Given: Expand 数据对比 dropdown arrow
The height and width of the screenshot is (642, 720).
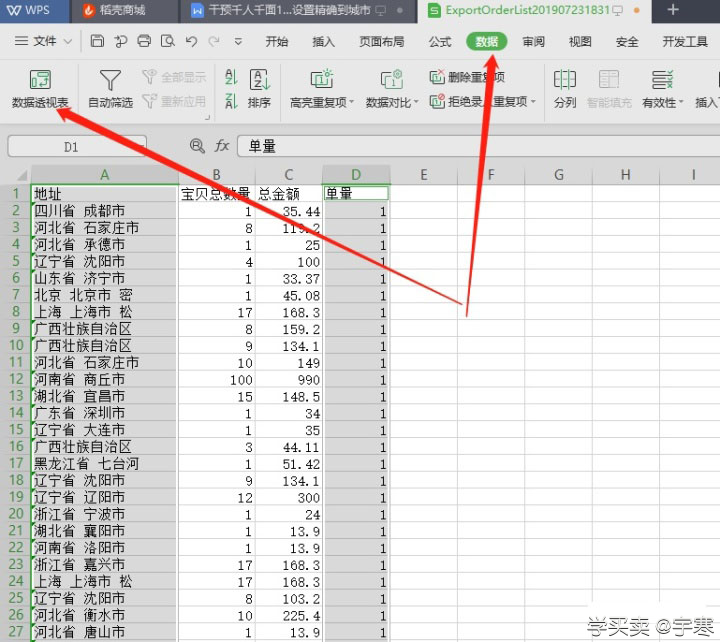Looking at the screenshot, I should click(x=416, y=101).
